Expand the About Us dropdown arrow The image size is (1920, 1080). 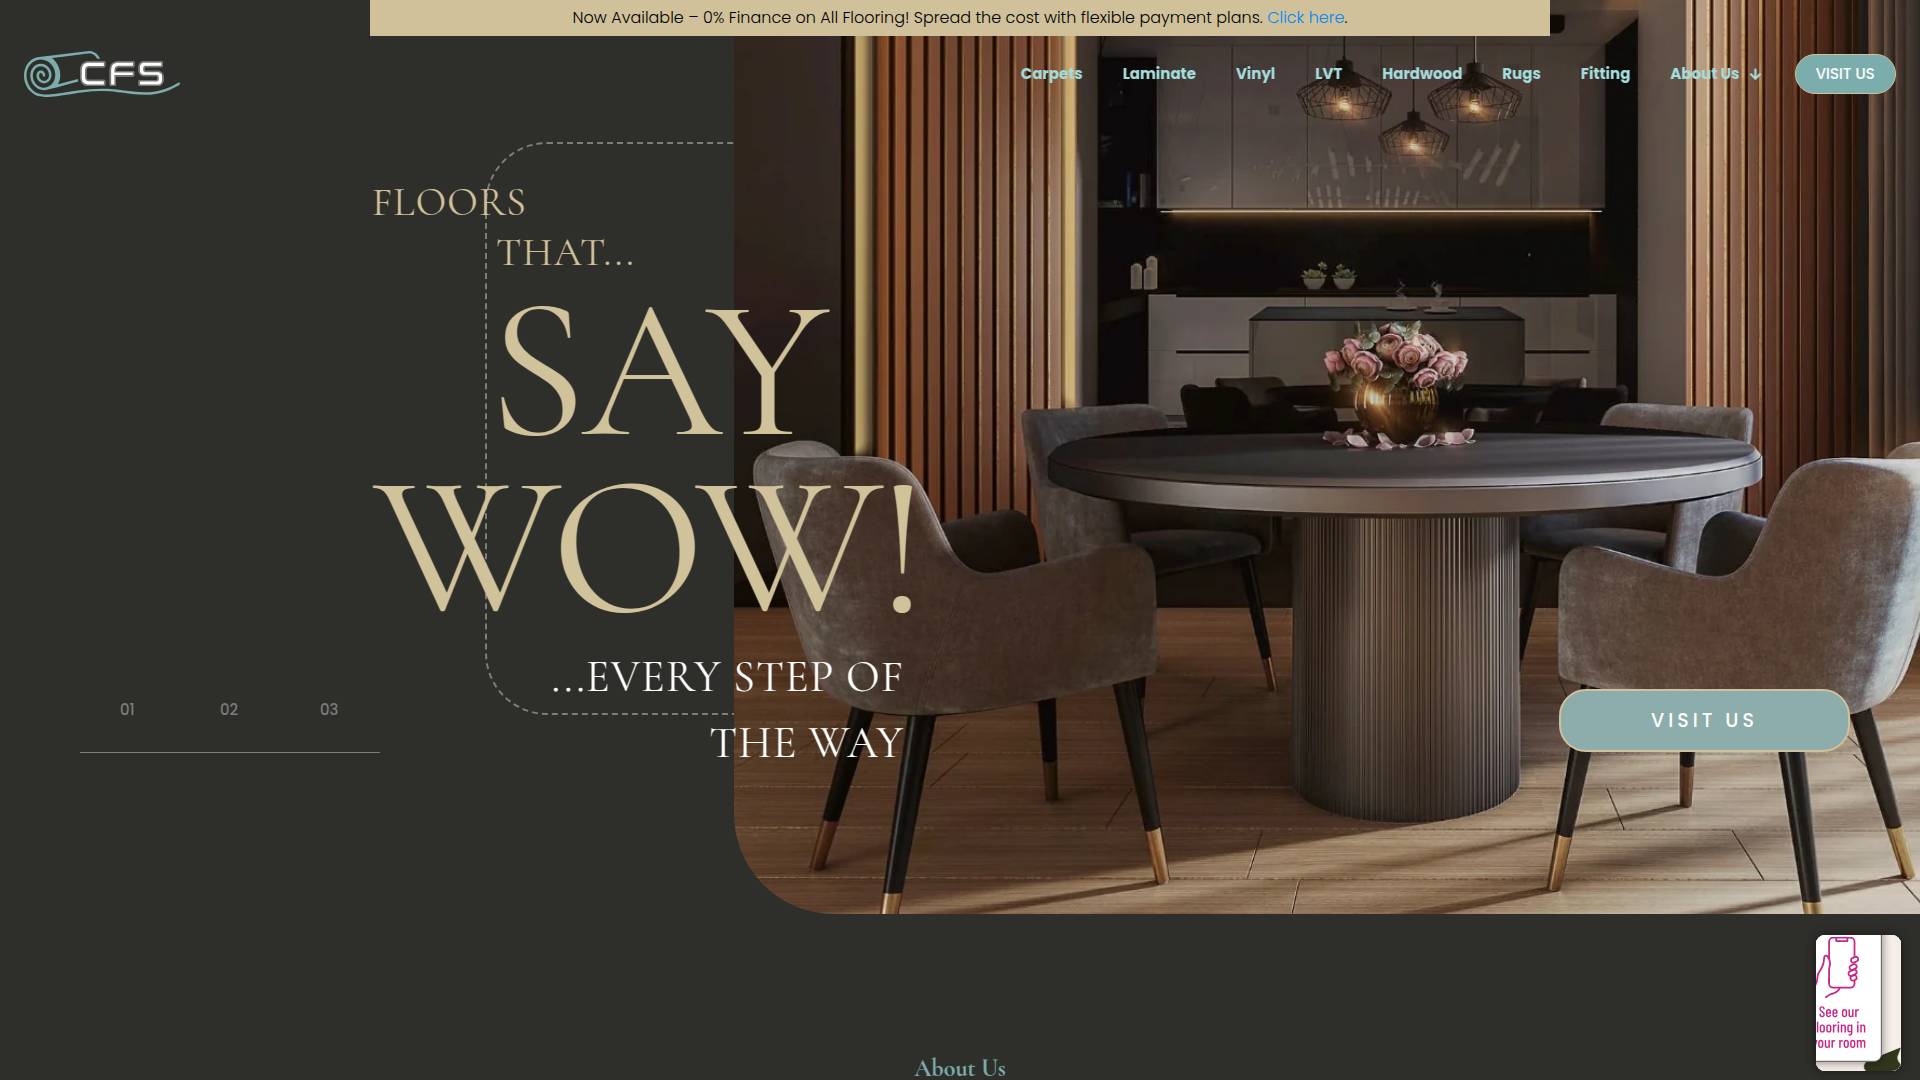tap(1755, 75)
